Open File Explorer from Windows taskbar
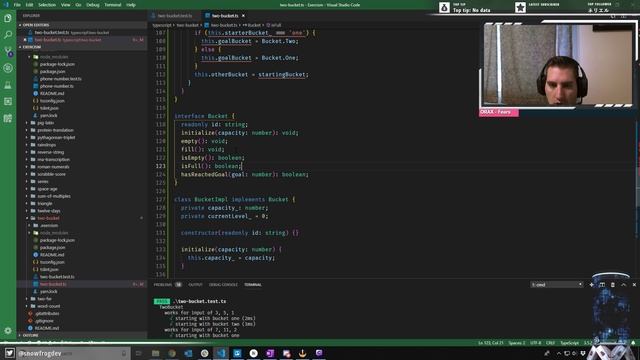Image resolution: width=640 pixels, height=360 pixels. tap(156, 353)
